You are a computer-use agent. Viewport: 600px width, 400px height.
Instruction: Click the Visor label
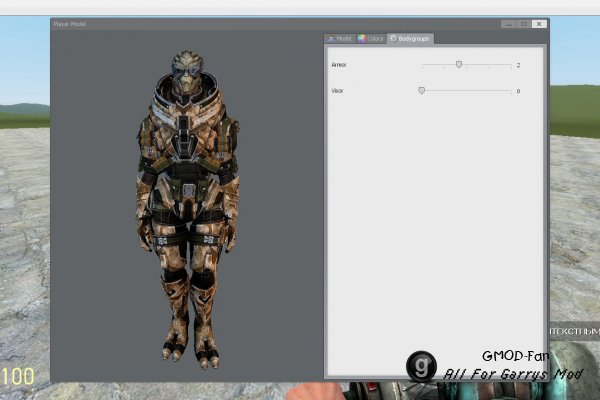point(337,91)
